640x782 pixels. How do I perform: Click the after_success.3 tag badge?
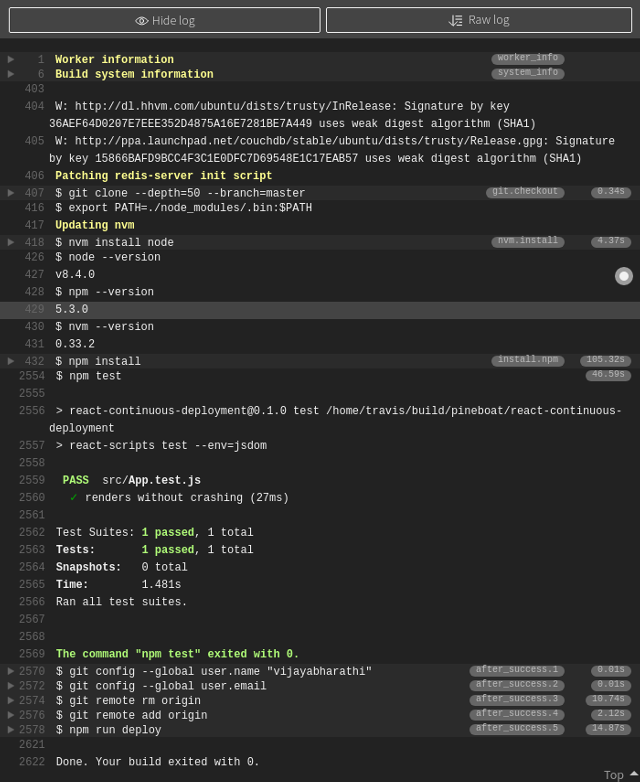pyautogui.click(x=516, y=700)
